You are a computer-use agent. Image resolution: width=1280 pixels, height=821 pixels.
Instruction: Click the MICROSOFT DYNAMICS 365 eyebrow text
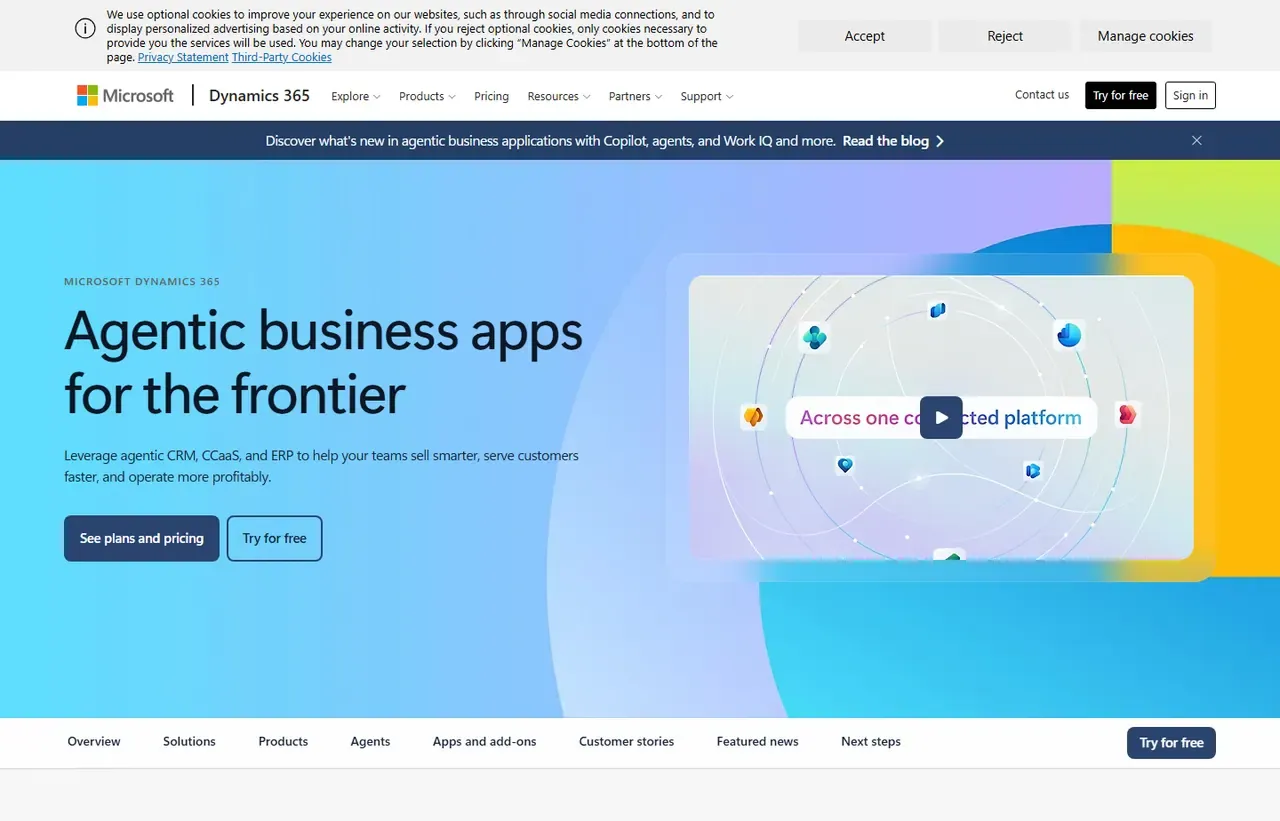click(x=142, y=282)
